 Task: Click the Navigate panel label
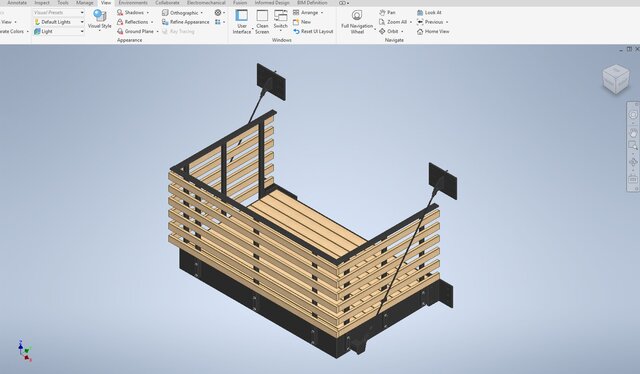click(x=394, y=40)
